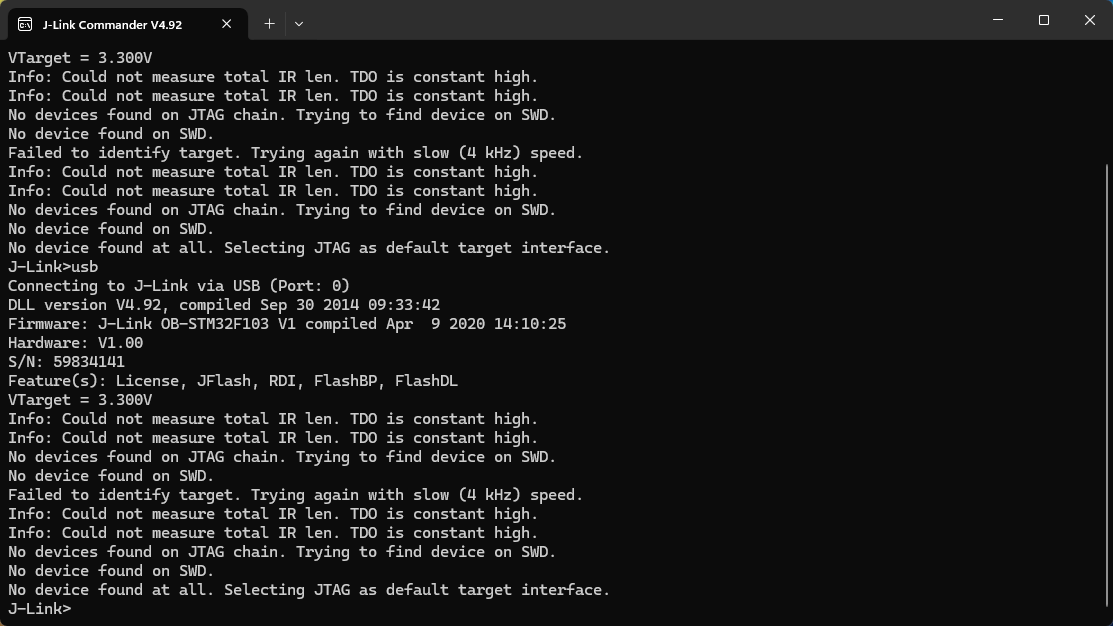The height and width of the screenshot is (626, 1113).
Task: Click the Feature(s): License, JFlash line
Action: (233, 381)
